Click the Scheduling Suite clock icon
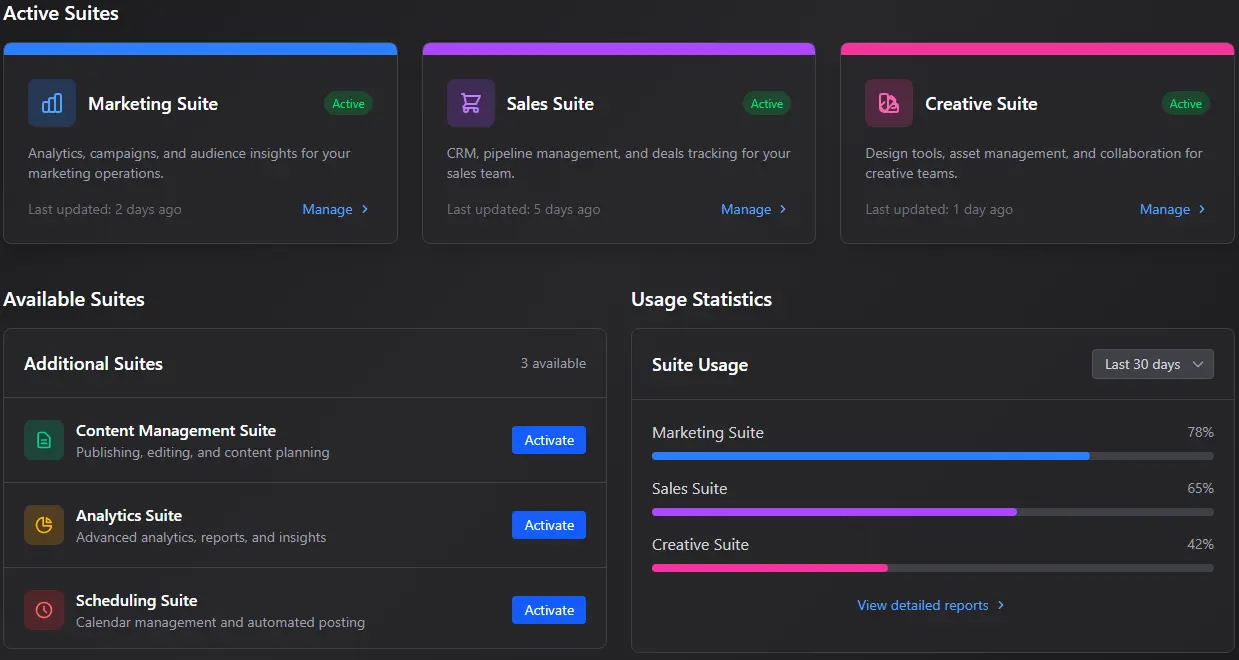 (x=44, y=610)
